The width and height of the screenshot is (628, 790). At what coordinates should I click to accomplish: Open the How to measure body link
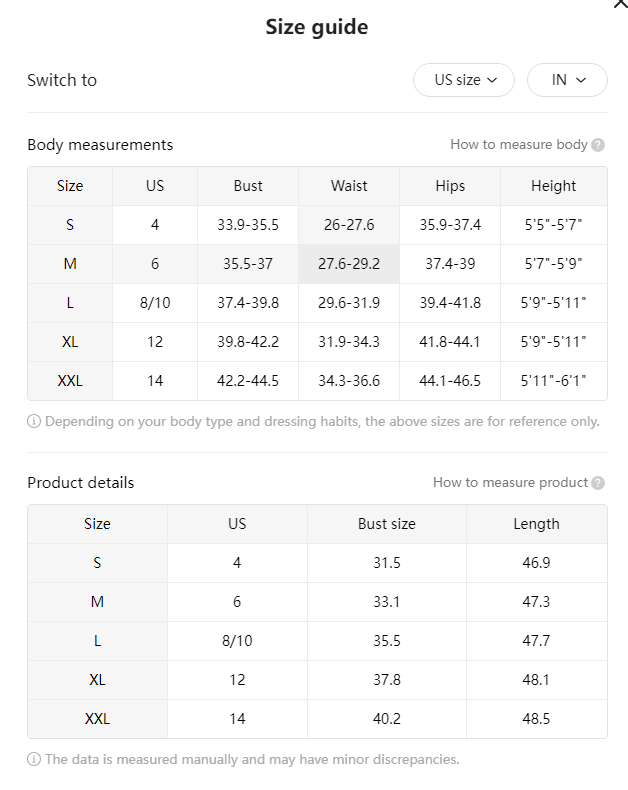pyautogui.click(x=519, y=145)
